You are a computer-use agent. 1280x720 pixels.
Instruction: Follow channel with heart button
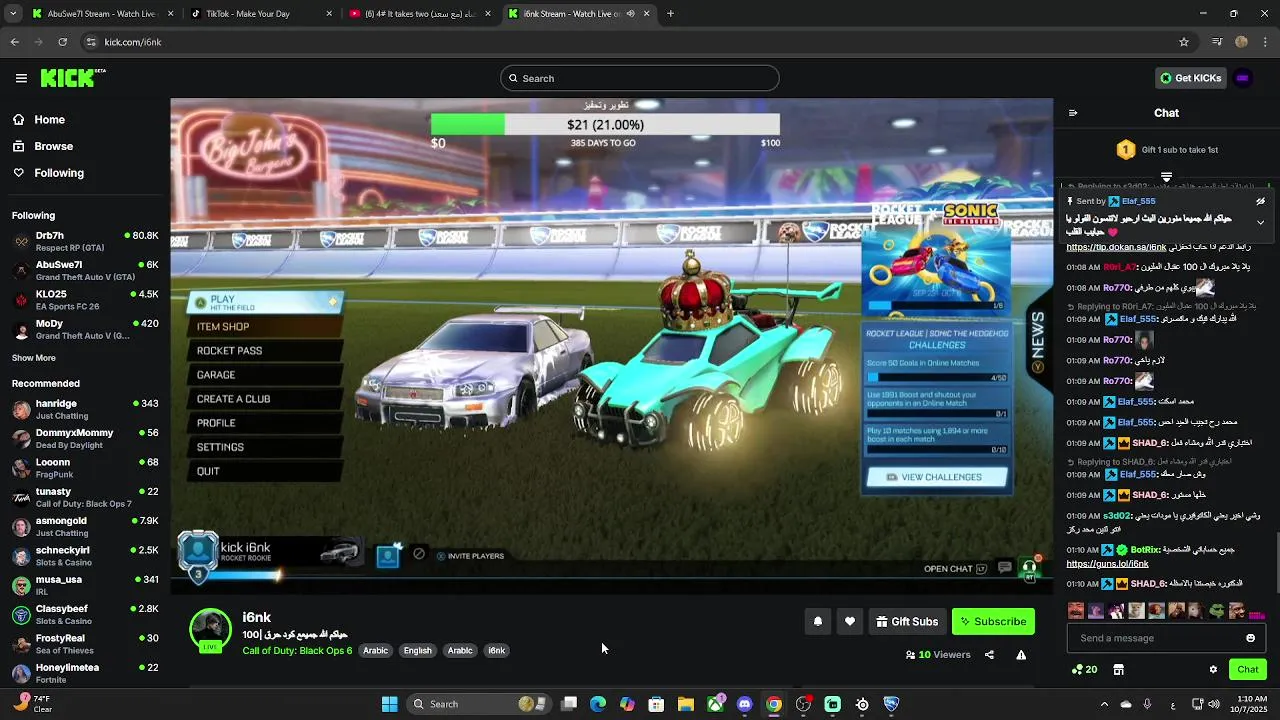click(x=849, y=622)
